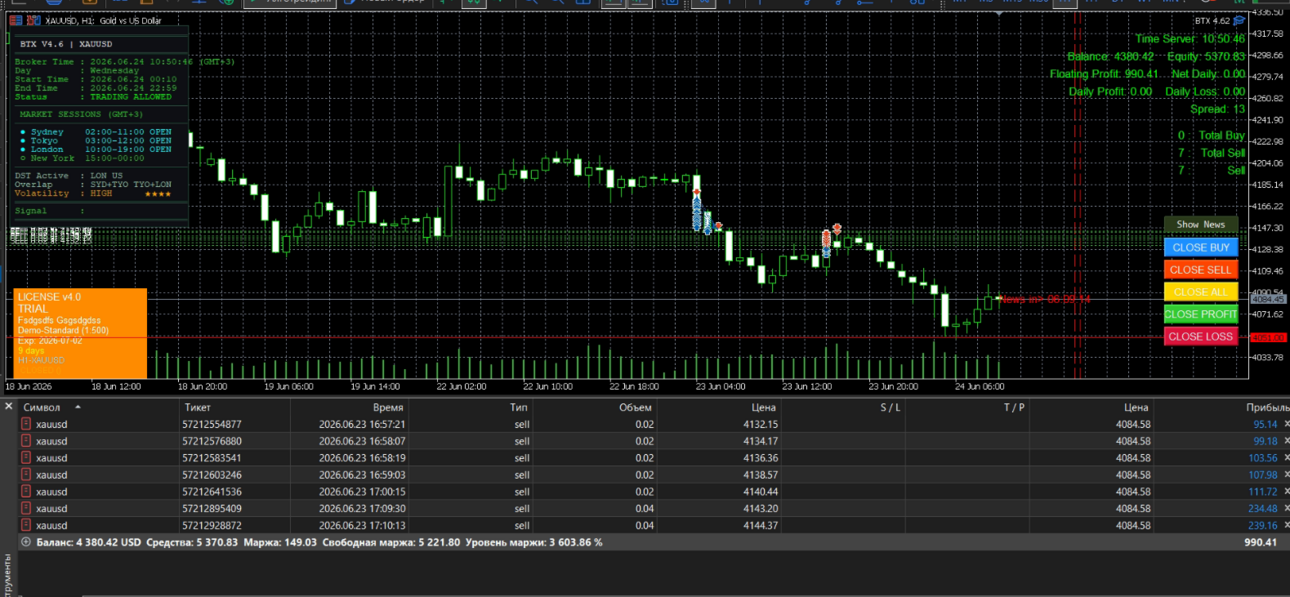The height and width of the screenshot is (597, 1290).
Task: Click open price 4136.36 cell
Action: (760, 458)
